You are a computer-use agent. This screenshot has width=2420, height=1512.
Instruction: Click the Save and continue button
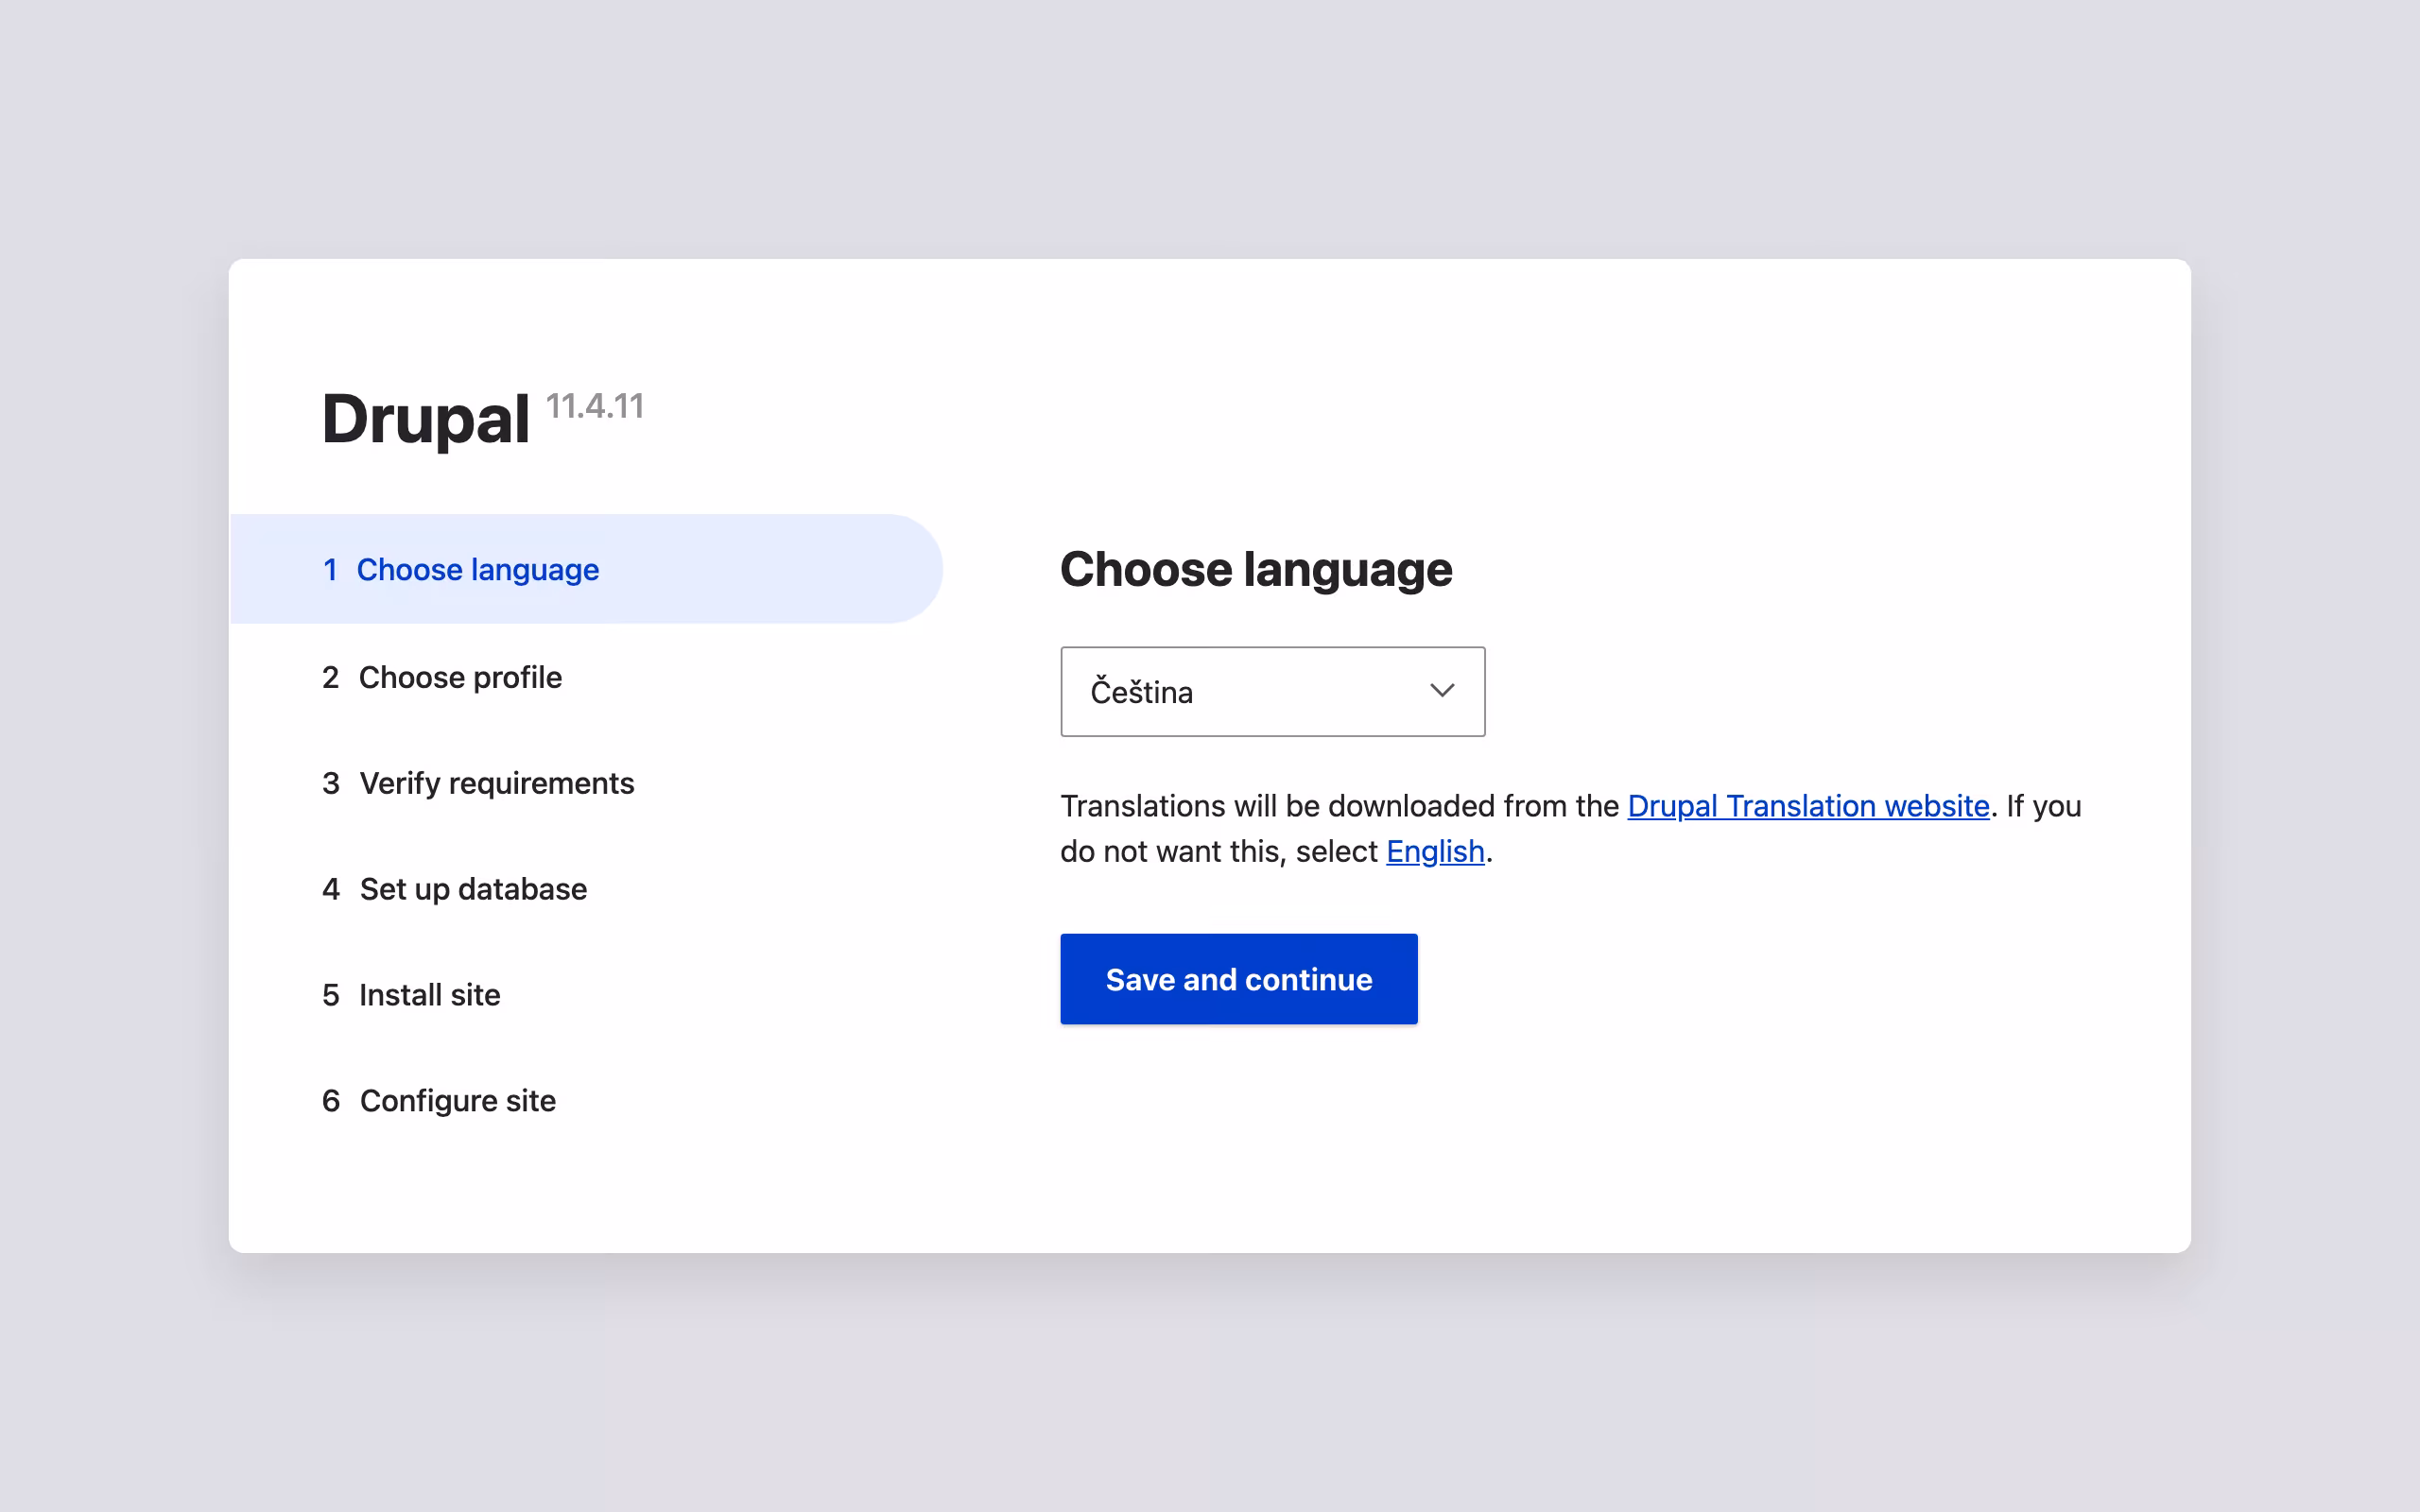[x=1238, y=979]
